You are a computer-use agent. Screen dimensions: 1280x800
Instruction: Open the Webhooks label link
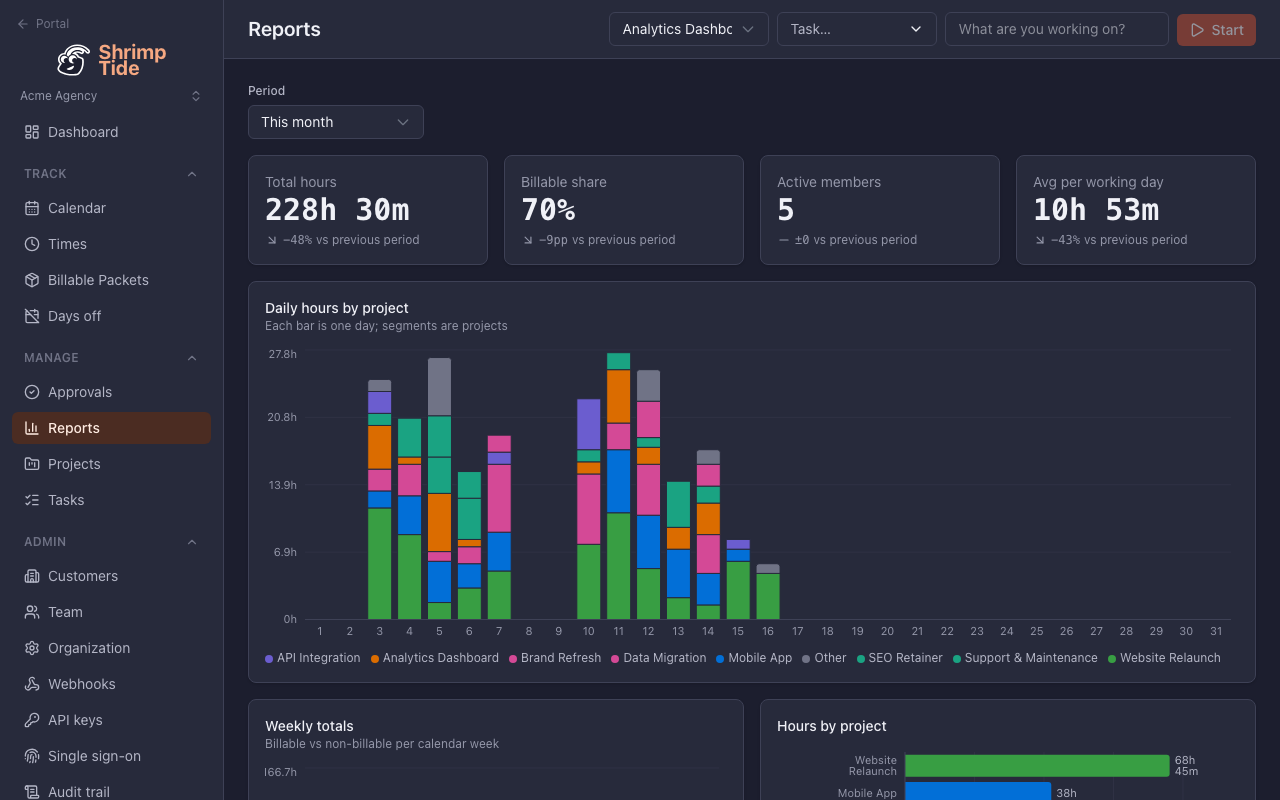point(82,684)
